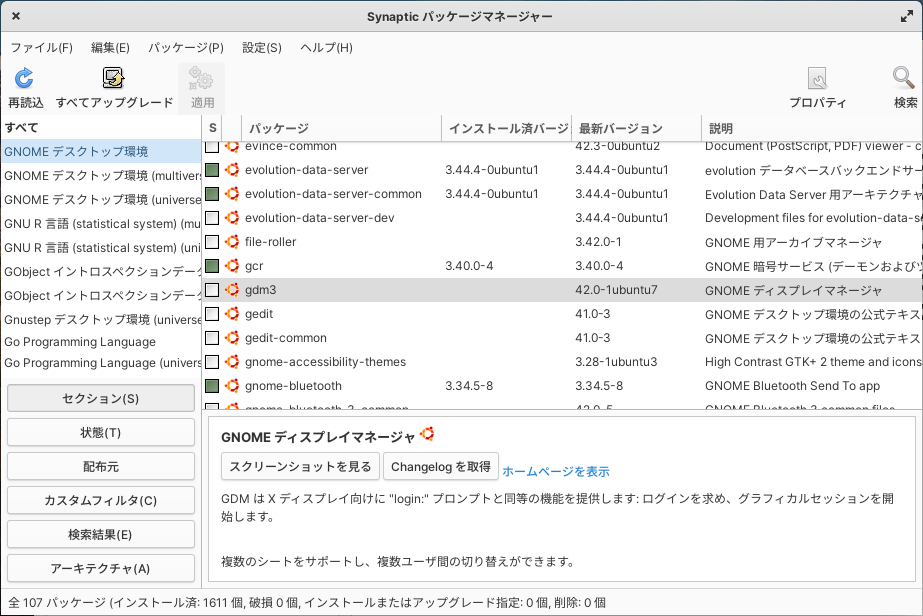Open the 編集(E) menu
Viewport: 923px width, 616px height.
[110, 48]
